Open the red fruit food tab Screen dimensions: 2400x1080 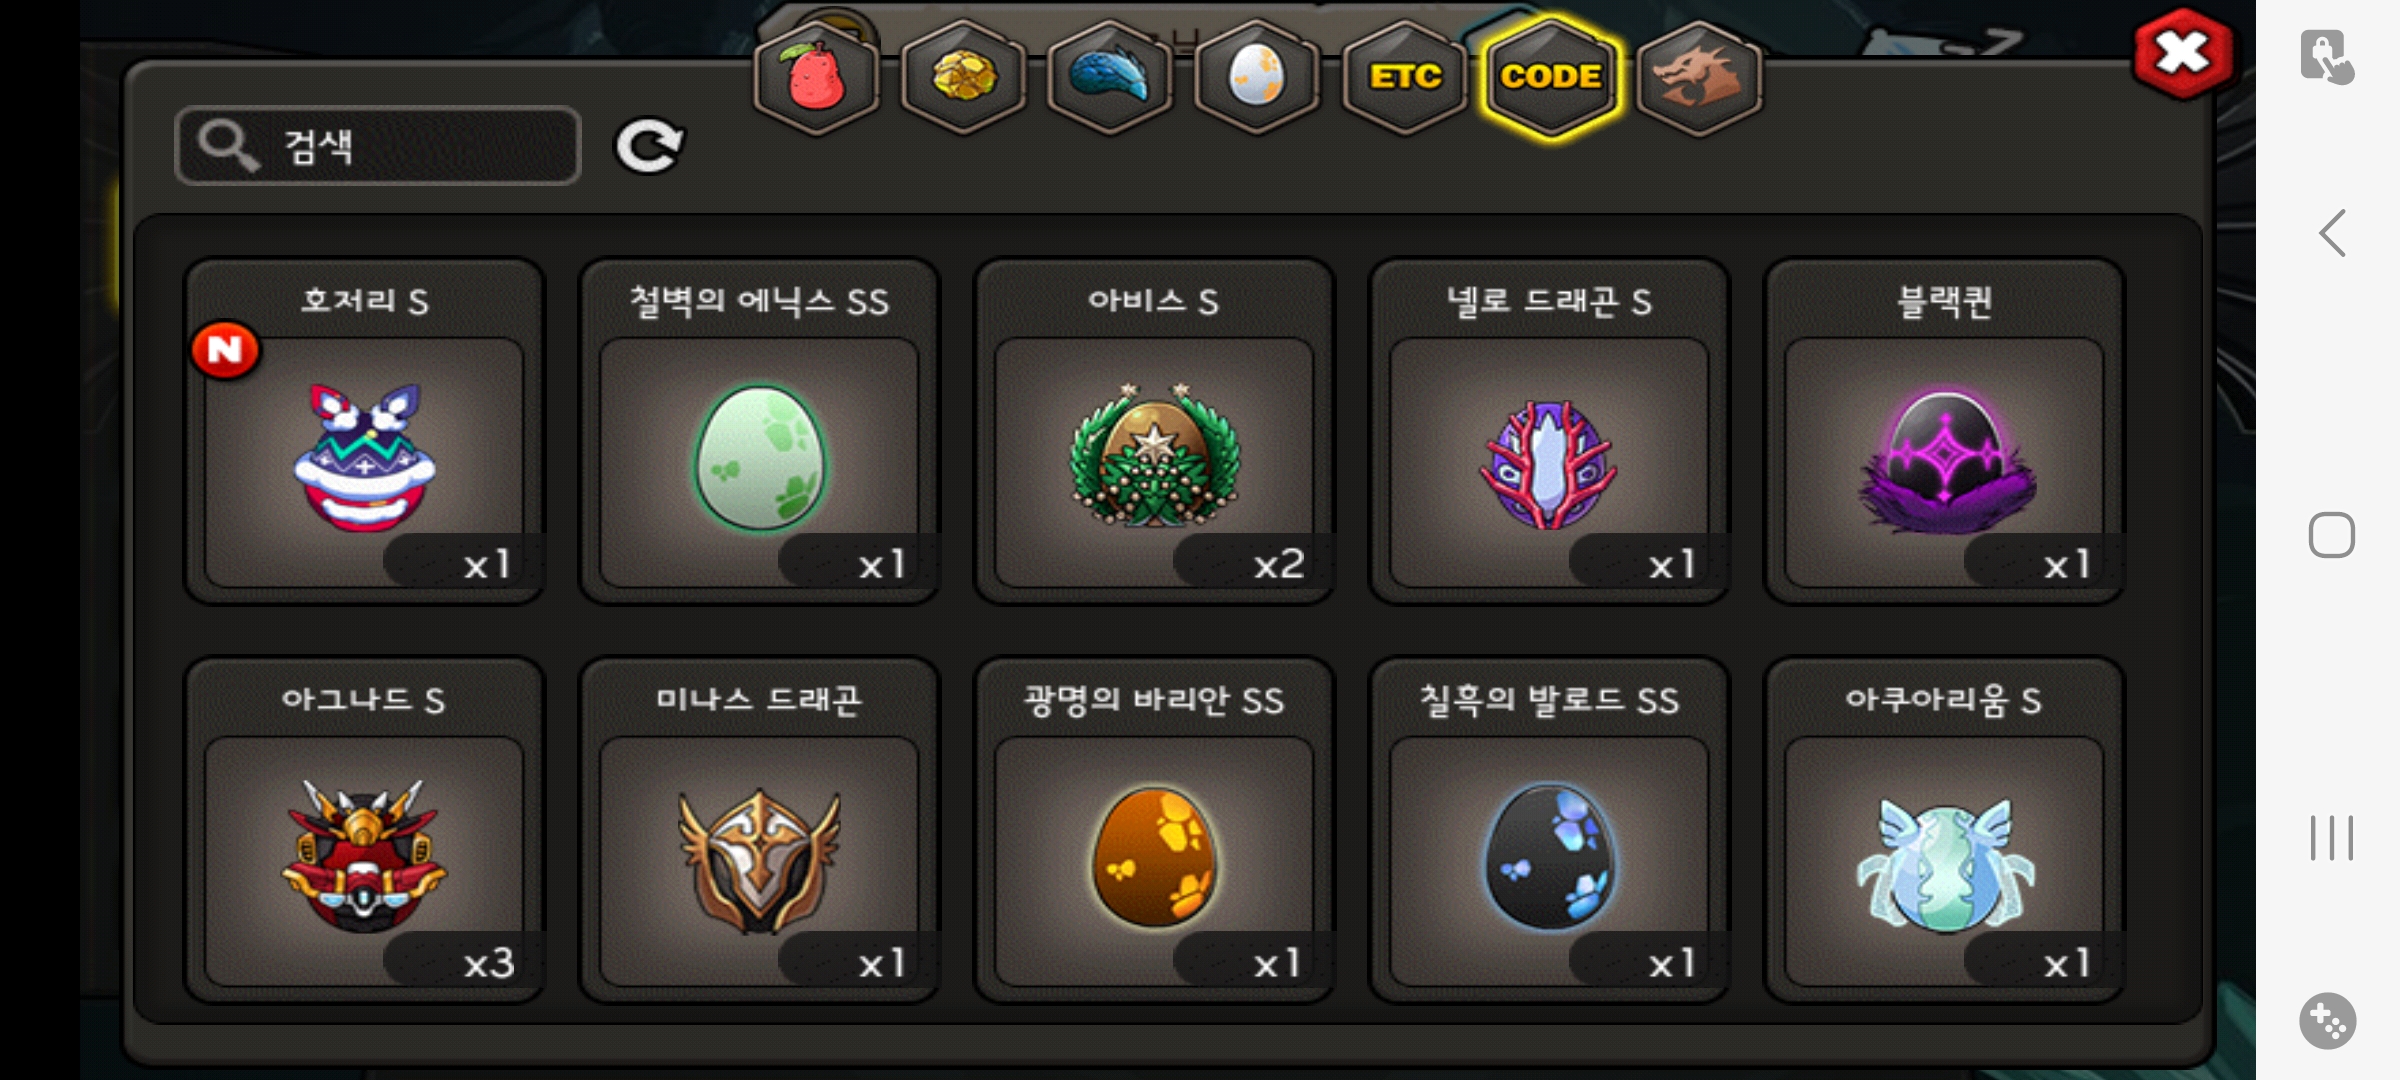816,78
